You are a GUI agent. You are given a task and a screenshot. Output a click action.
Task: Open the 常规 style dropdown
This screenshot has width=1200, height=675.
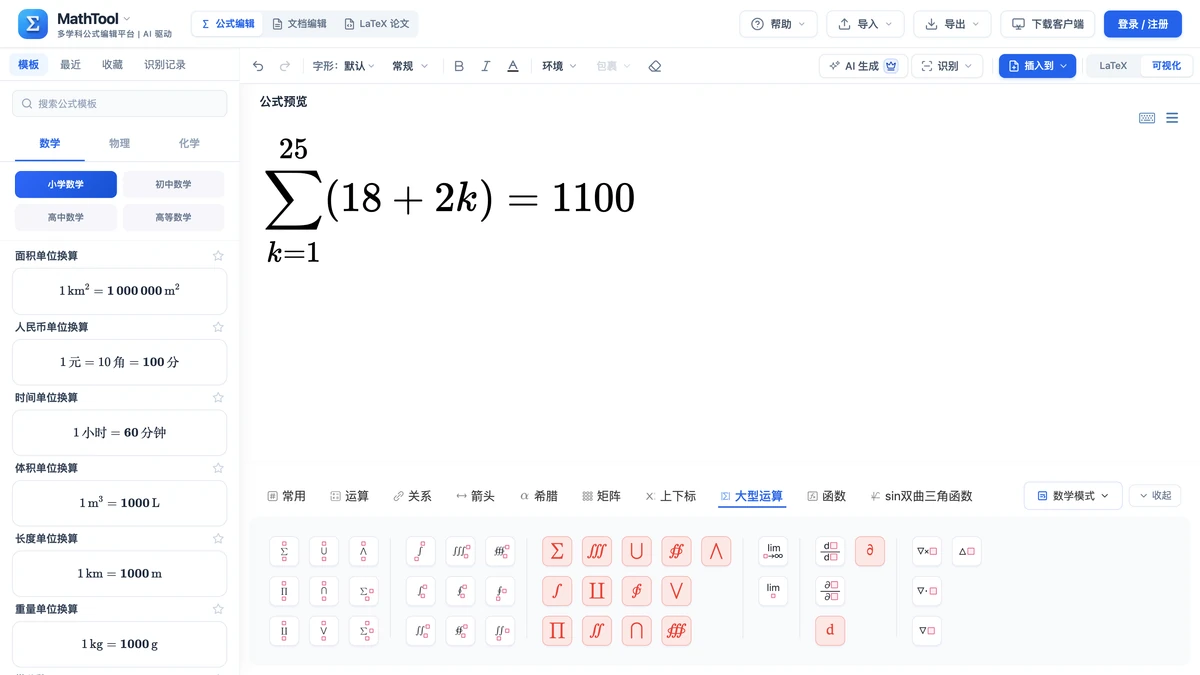click(410, 66)
